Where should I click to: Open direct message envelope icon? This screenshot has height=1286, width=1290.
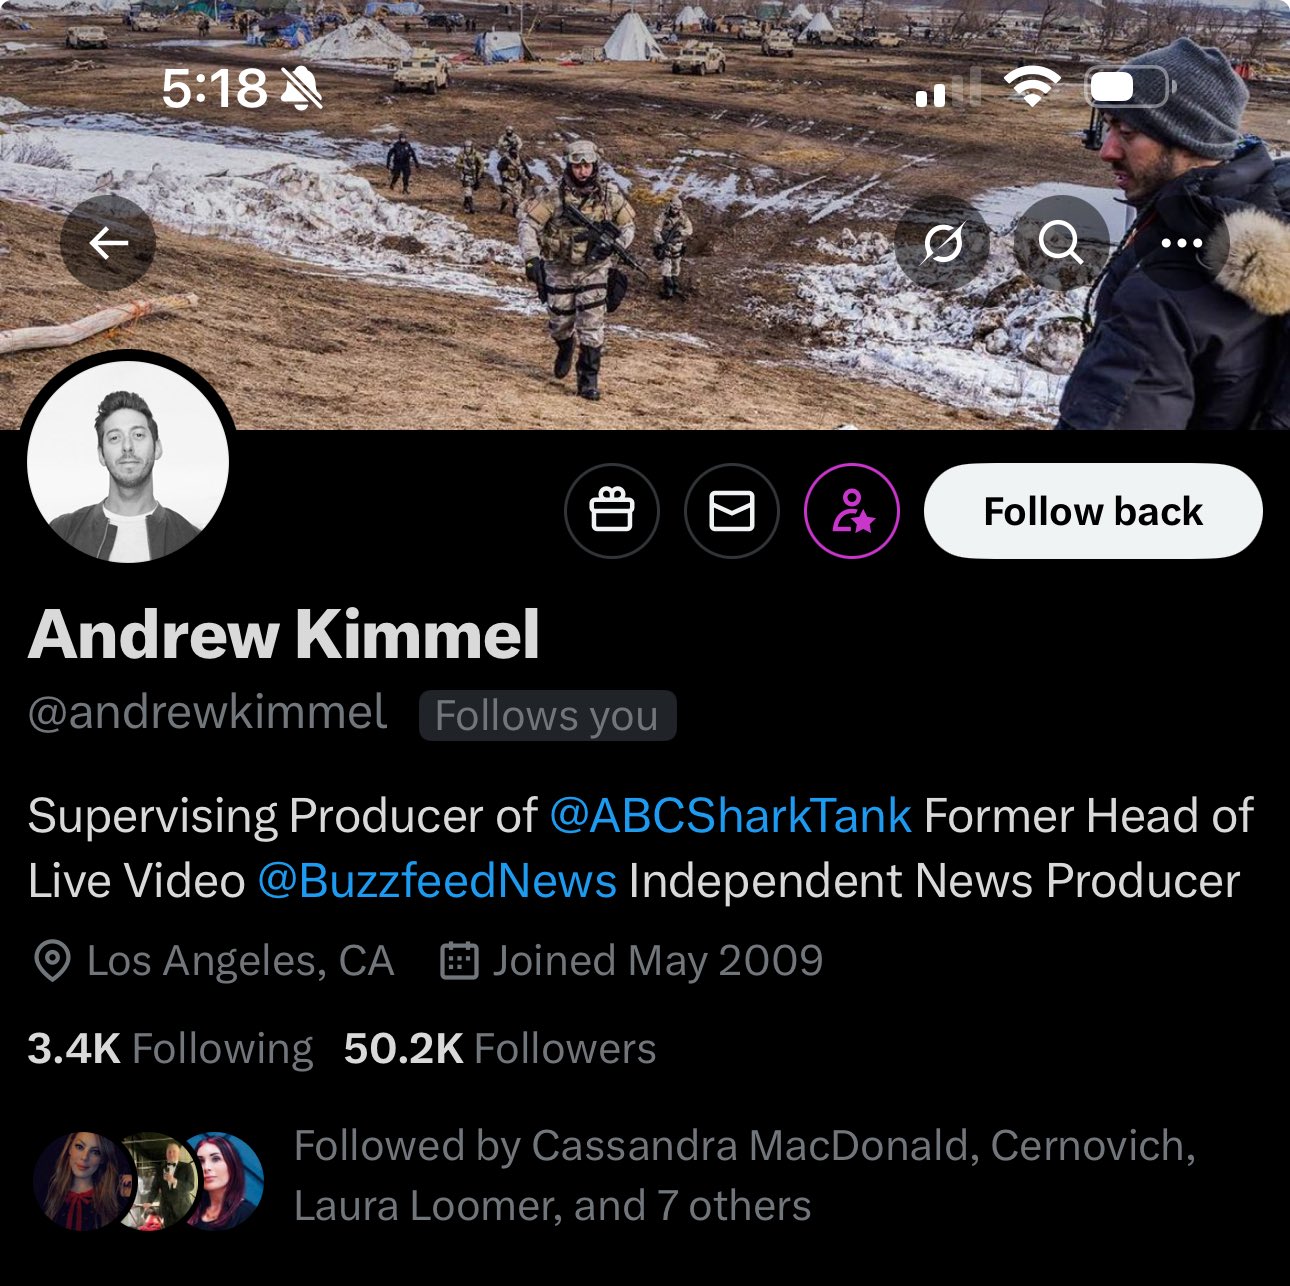(x=732, y=511)
